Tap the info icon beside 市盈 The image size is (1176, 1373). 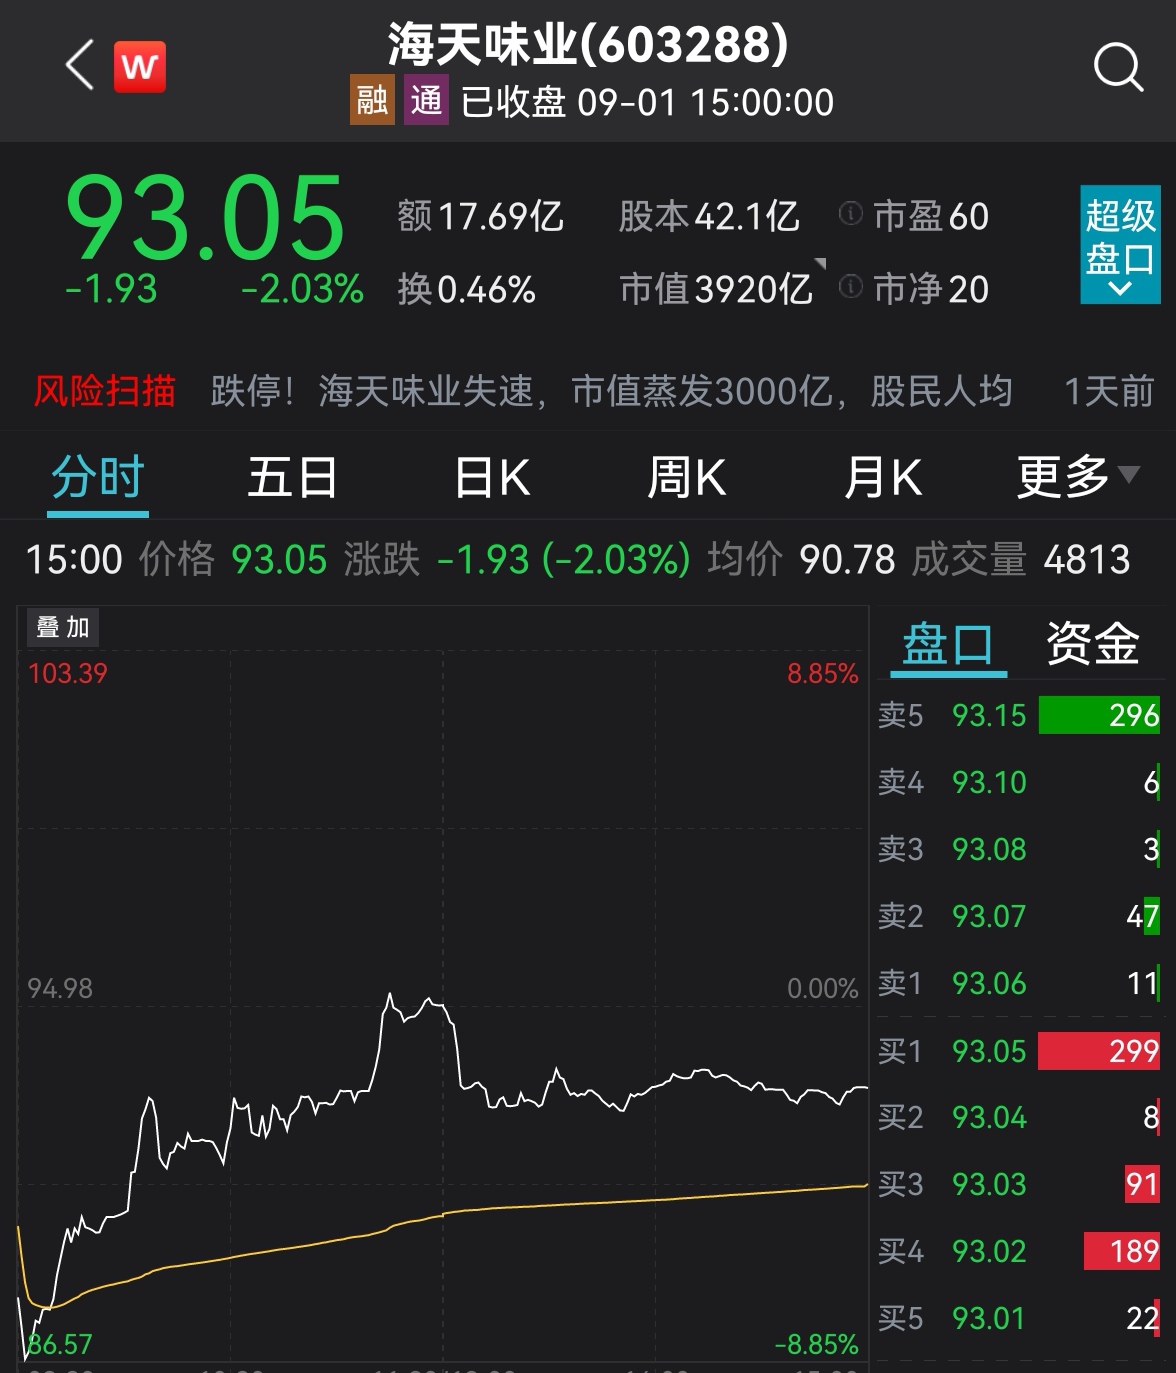pos(850,214)
